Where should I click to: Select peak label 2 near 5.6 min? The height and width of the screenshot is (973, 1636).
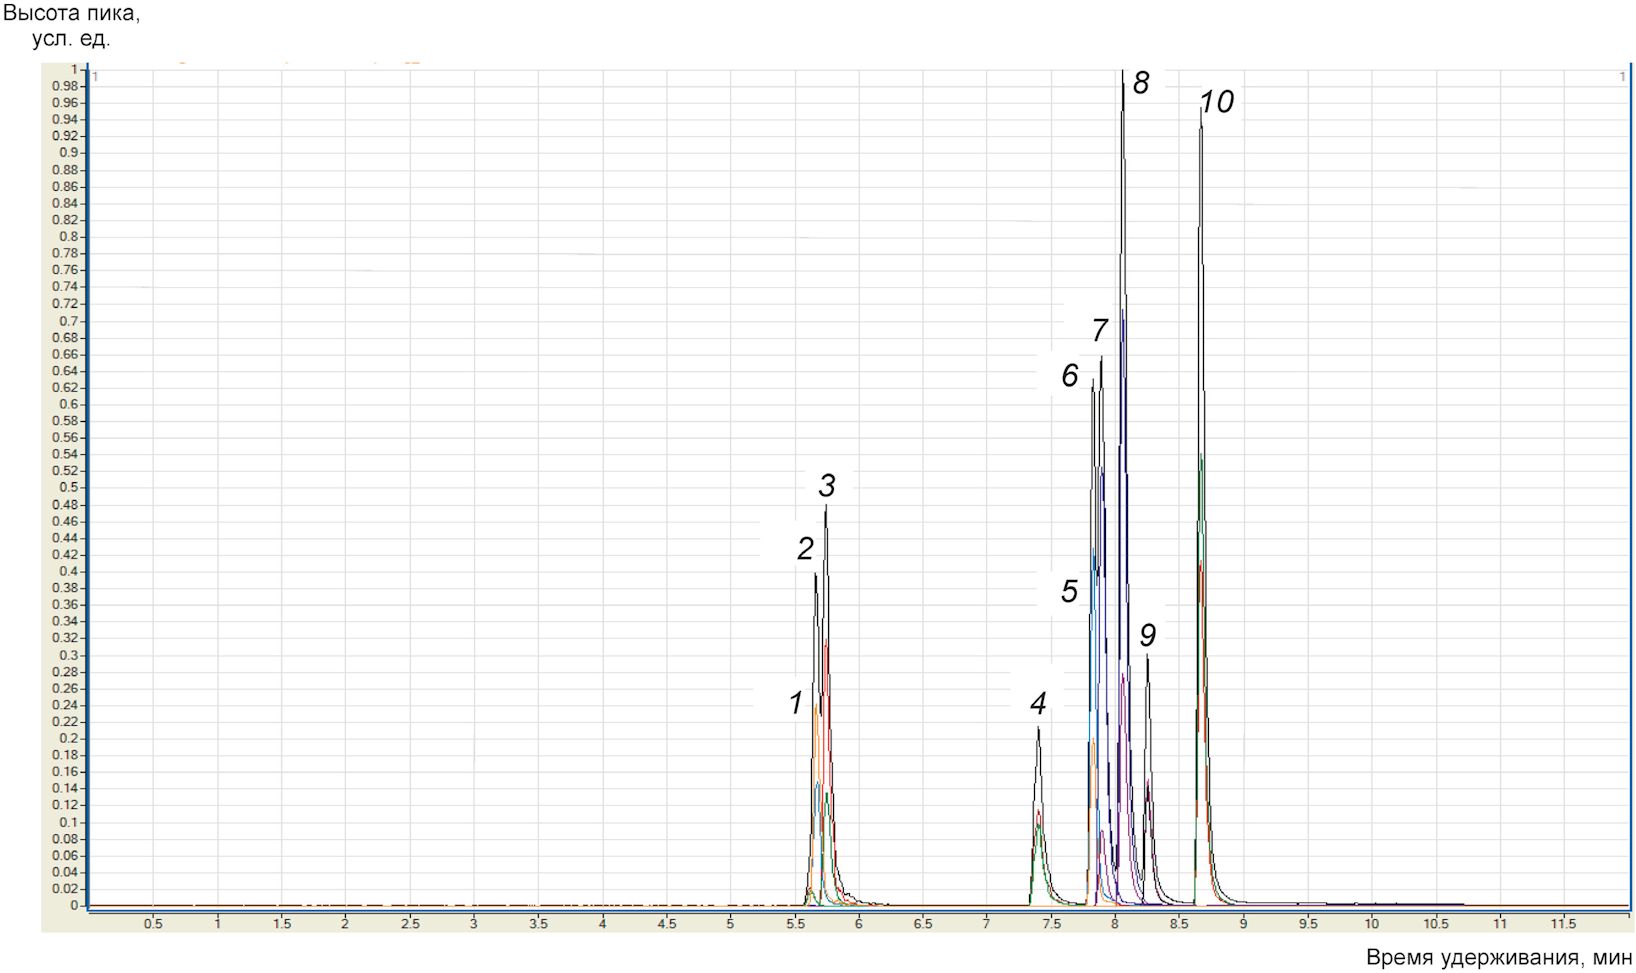point(805,548)
